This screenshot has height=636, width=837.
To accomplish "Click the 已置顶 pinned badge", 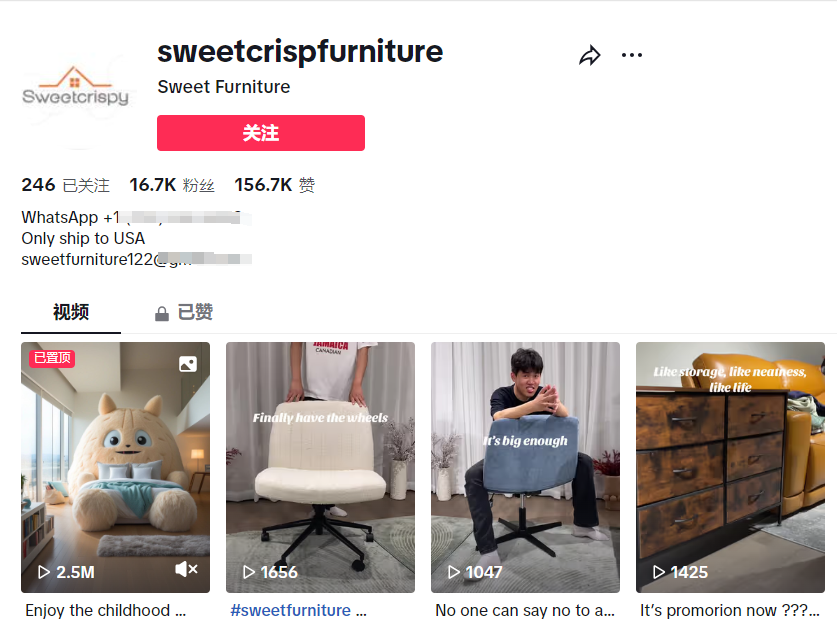I will 52,358.
